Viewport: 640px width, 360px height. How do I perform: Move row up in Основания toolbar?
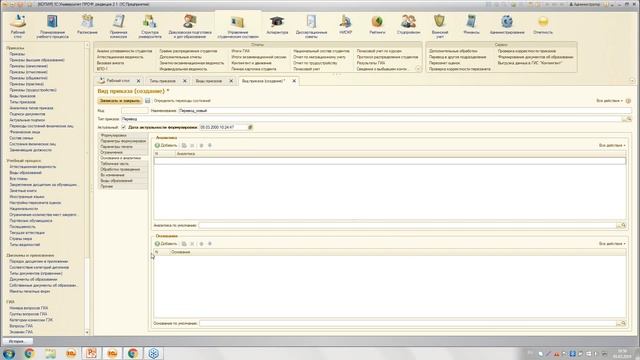point(201,244)
